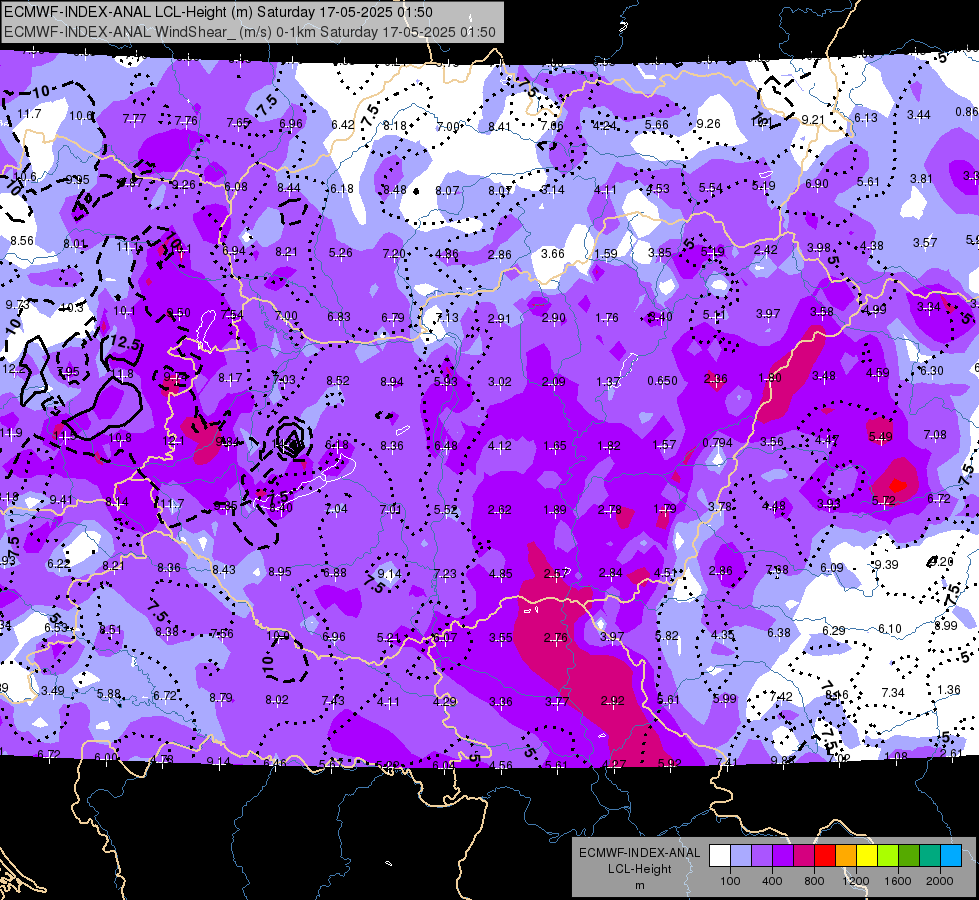Click the light lavender legend color swatch

coord(741,855)
